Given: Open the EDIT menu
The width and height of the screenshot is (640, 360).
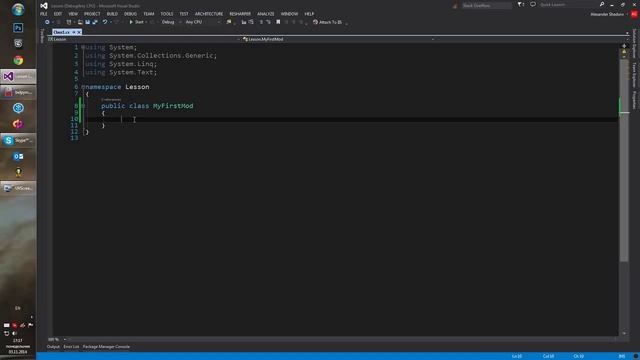Looking at the screenshot, I should click(58, 14).
